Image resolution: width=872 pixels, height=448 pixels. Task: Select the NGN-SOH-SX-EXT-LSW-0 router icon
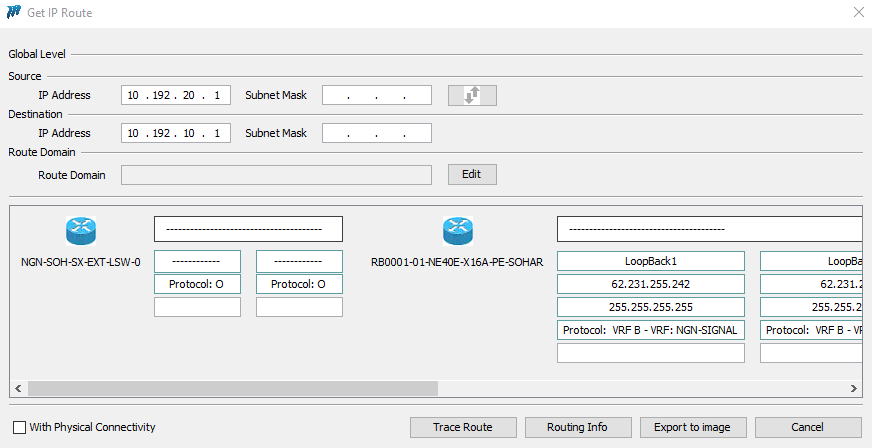(81, 231)
